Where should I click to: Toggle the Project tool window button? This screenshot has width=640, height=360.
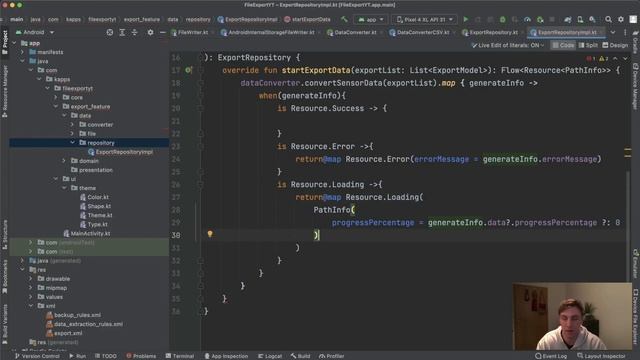[5, 42]
